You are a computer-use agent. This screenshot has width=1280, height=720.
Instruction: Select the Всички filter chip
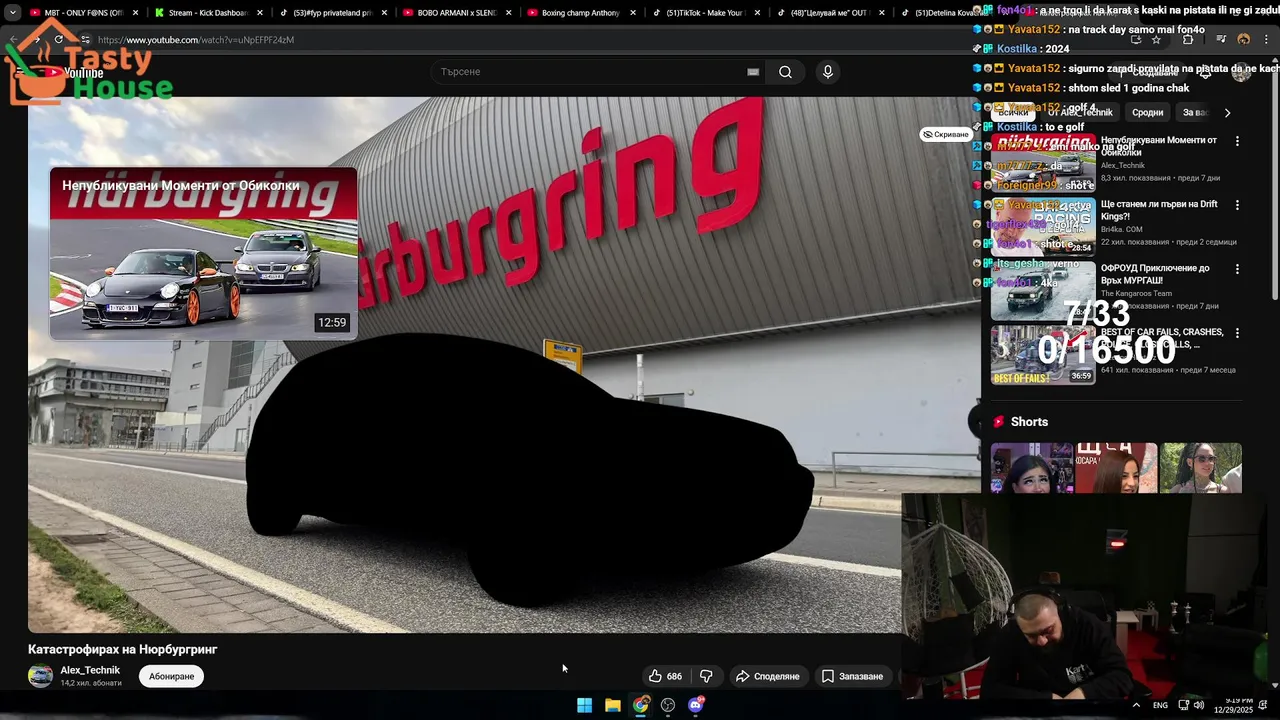coord(1013,113)
